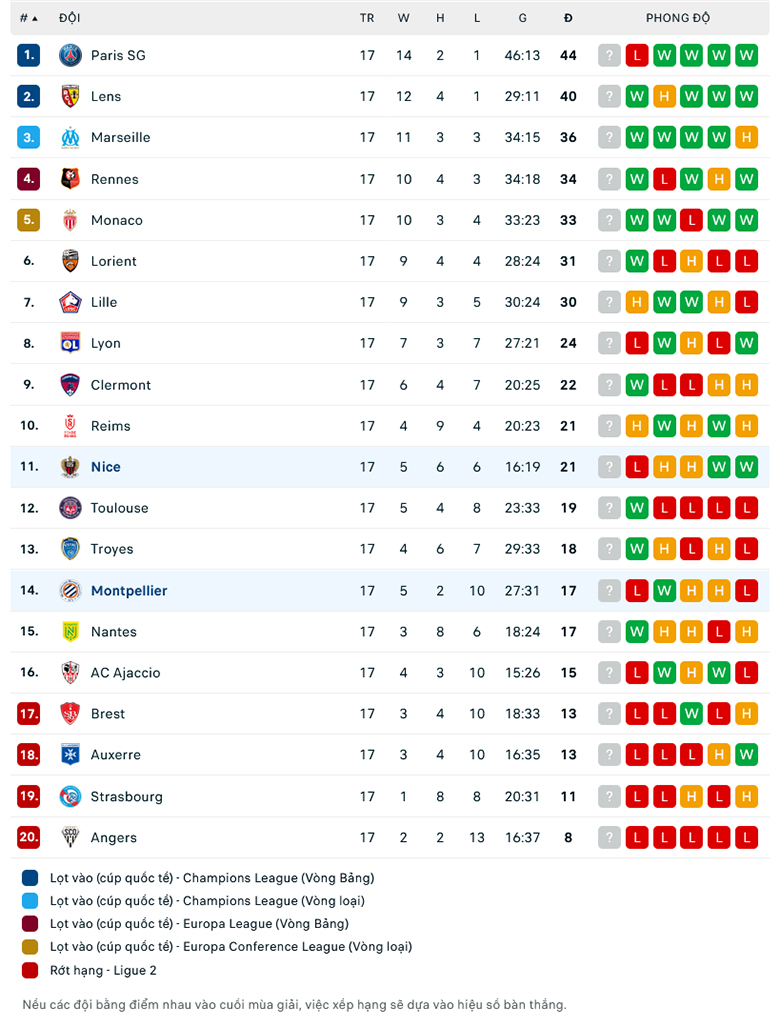
Task: Click the Paris SG club crest
Action: pyautogui.click(x=70, y=55)
